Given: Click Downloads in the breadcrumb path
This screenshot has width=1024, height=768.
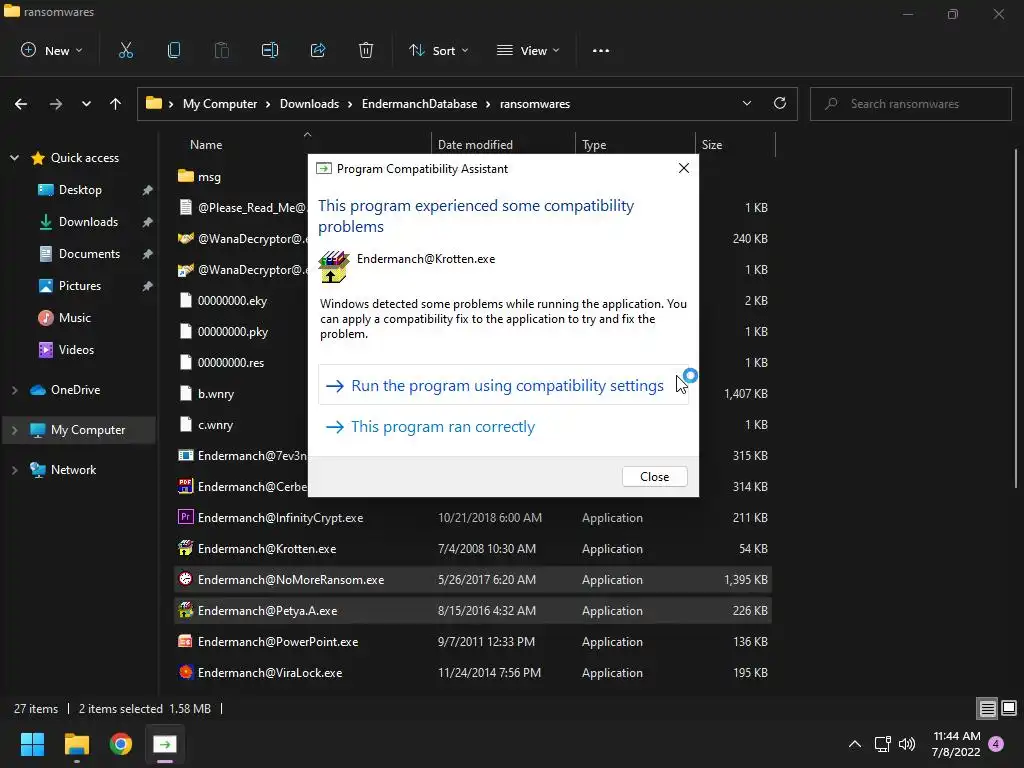Looking at the screenshot, I should tap(309, 104).
